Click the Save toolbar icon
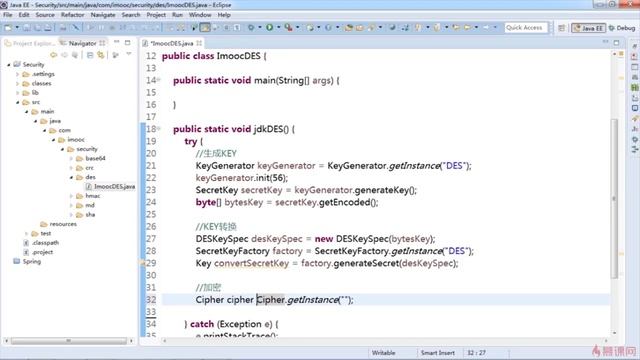Screen dimensions: 640x360 [x=27, y=27]
